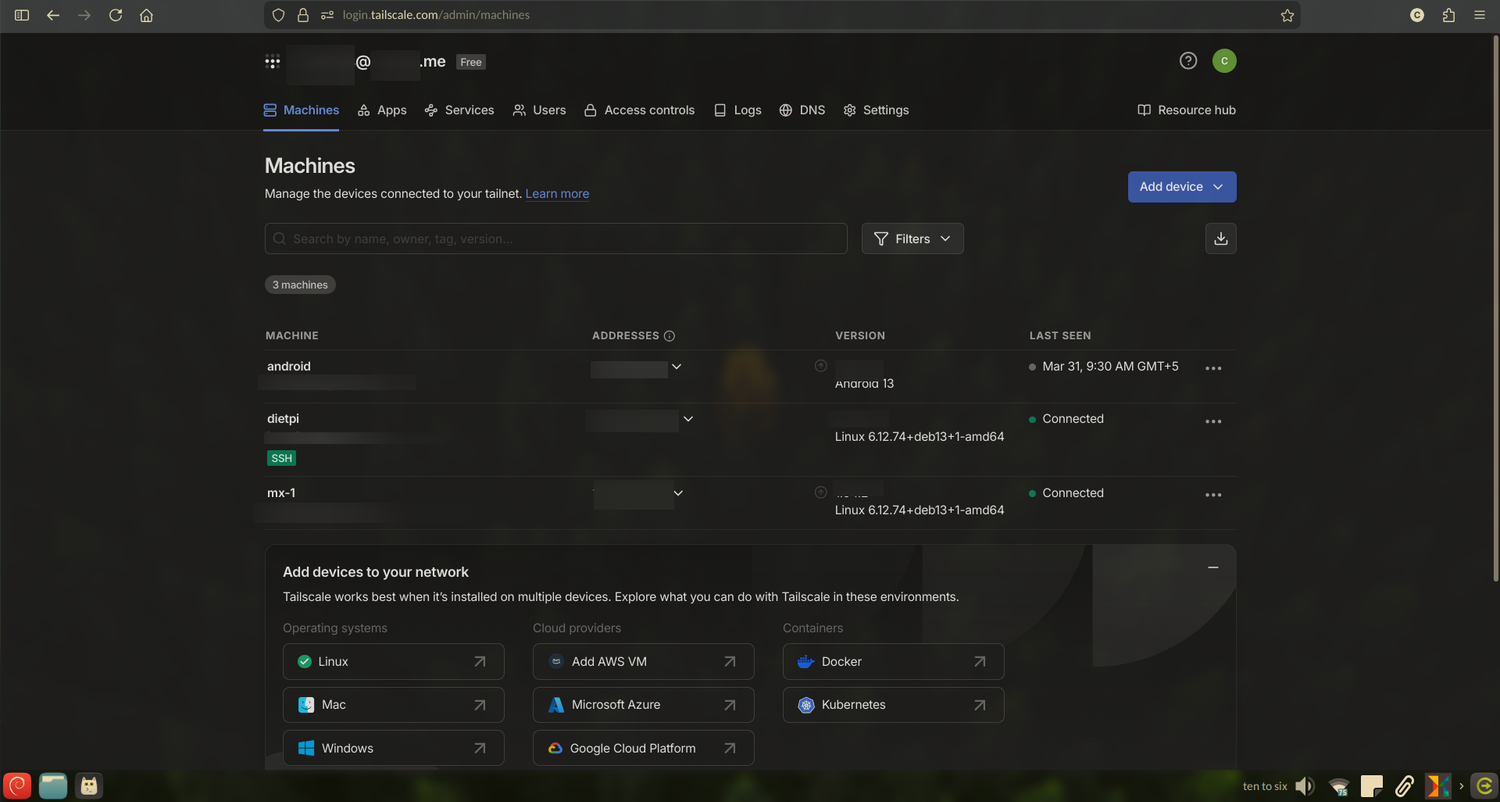Collapse the Add devices to your network panel
The width and height of the screenshot is (1500, 802).
1213,568
